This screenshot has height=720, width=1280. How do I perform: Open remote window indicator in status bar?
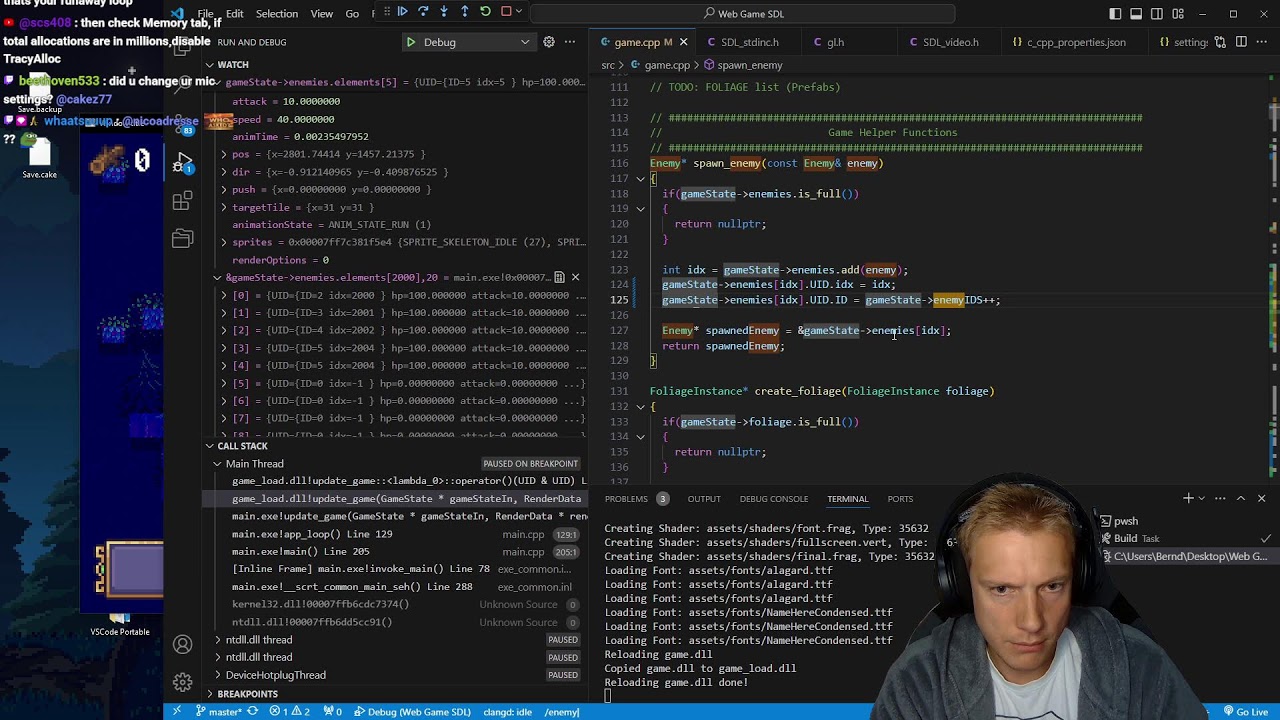[177, 711]
